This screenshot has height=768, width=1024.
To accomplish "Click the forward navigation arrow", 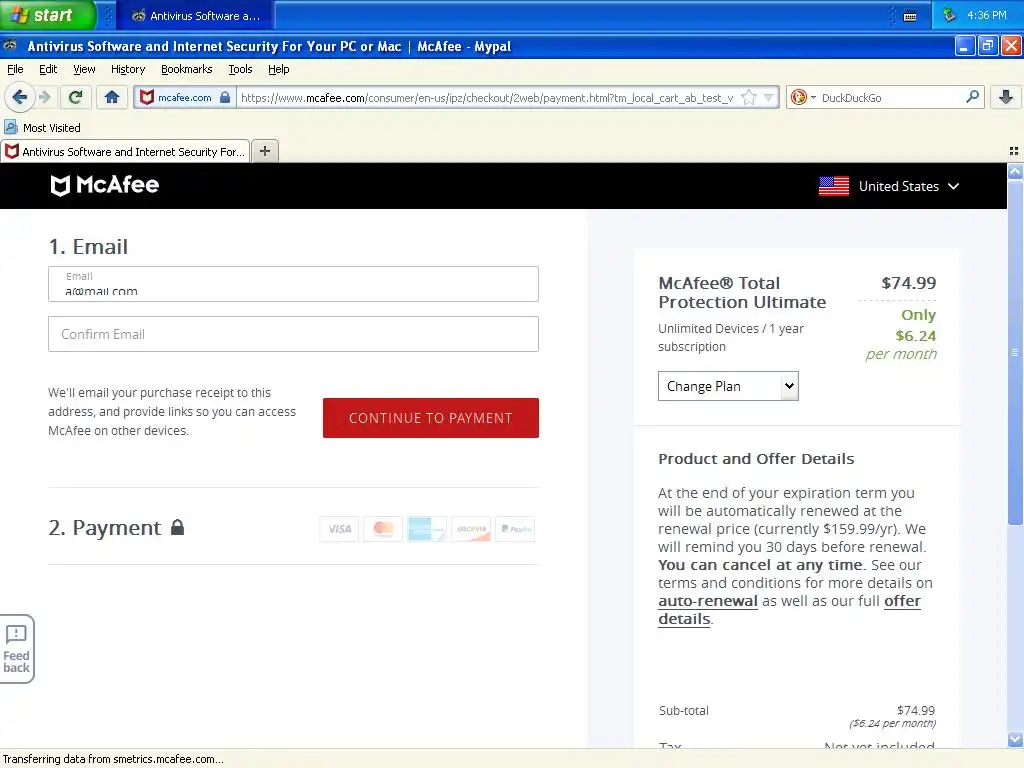I will tap(45, 97).
